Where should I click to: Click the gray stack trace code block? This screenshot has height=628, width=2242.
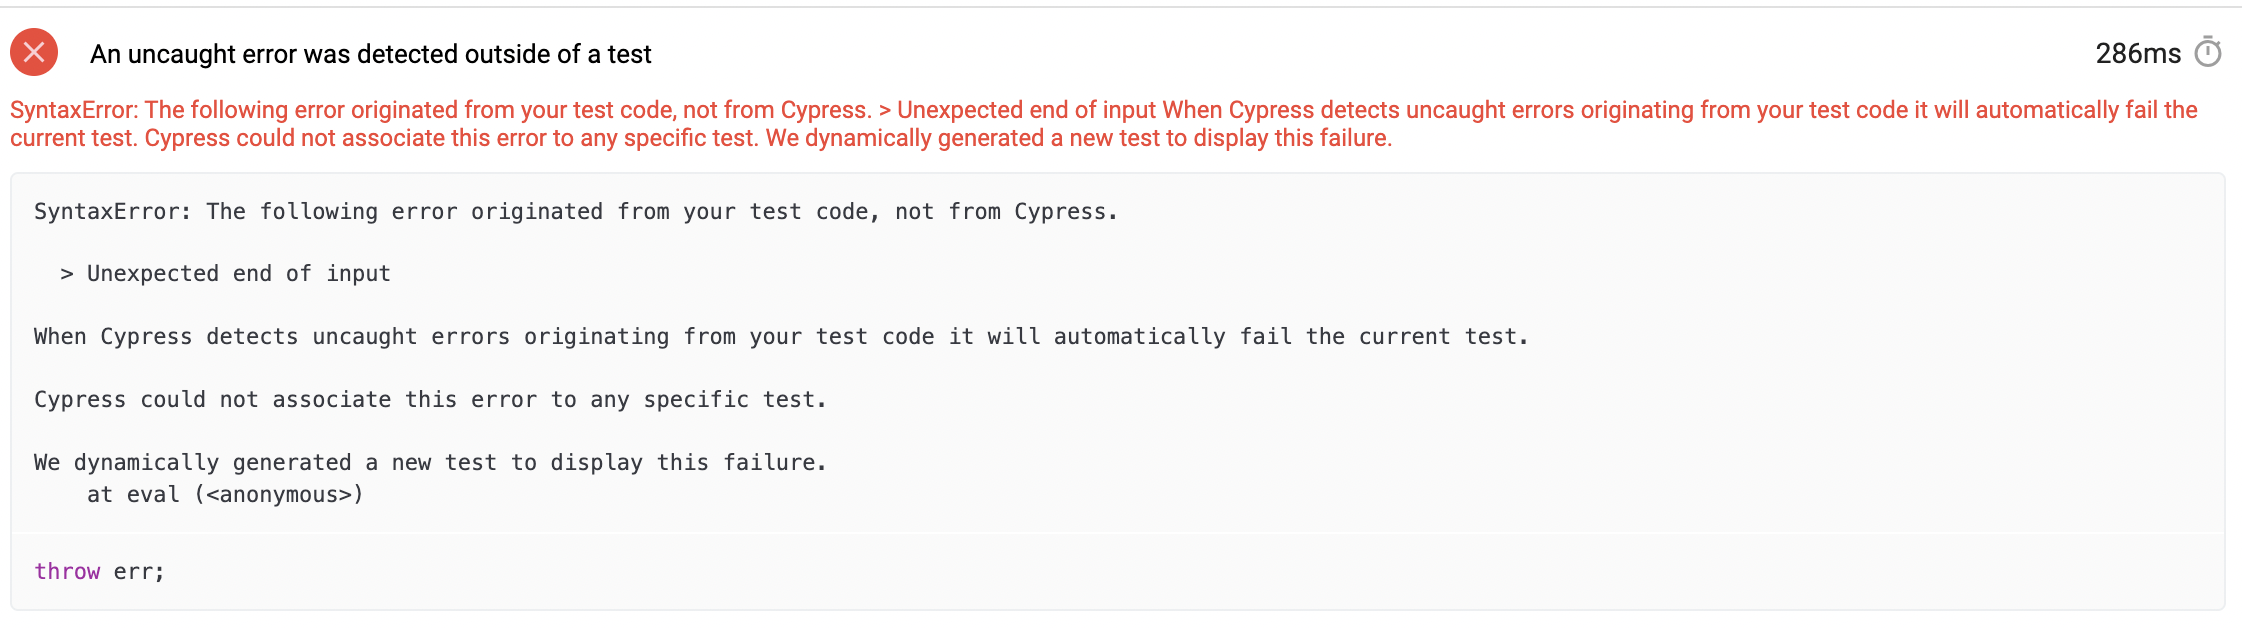tap(1117, 353)
